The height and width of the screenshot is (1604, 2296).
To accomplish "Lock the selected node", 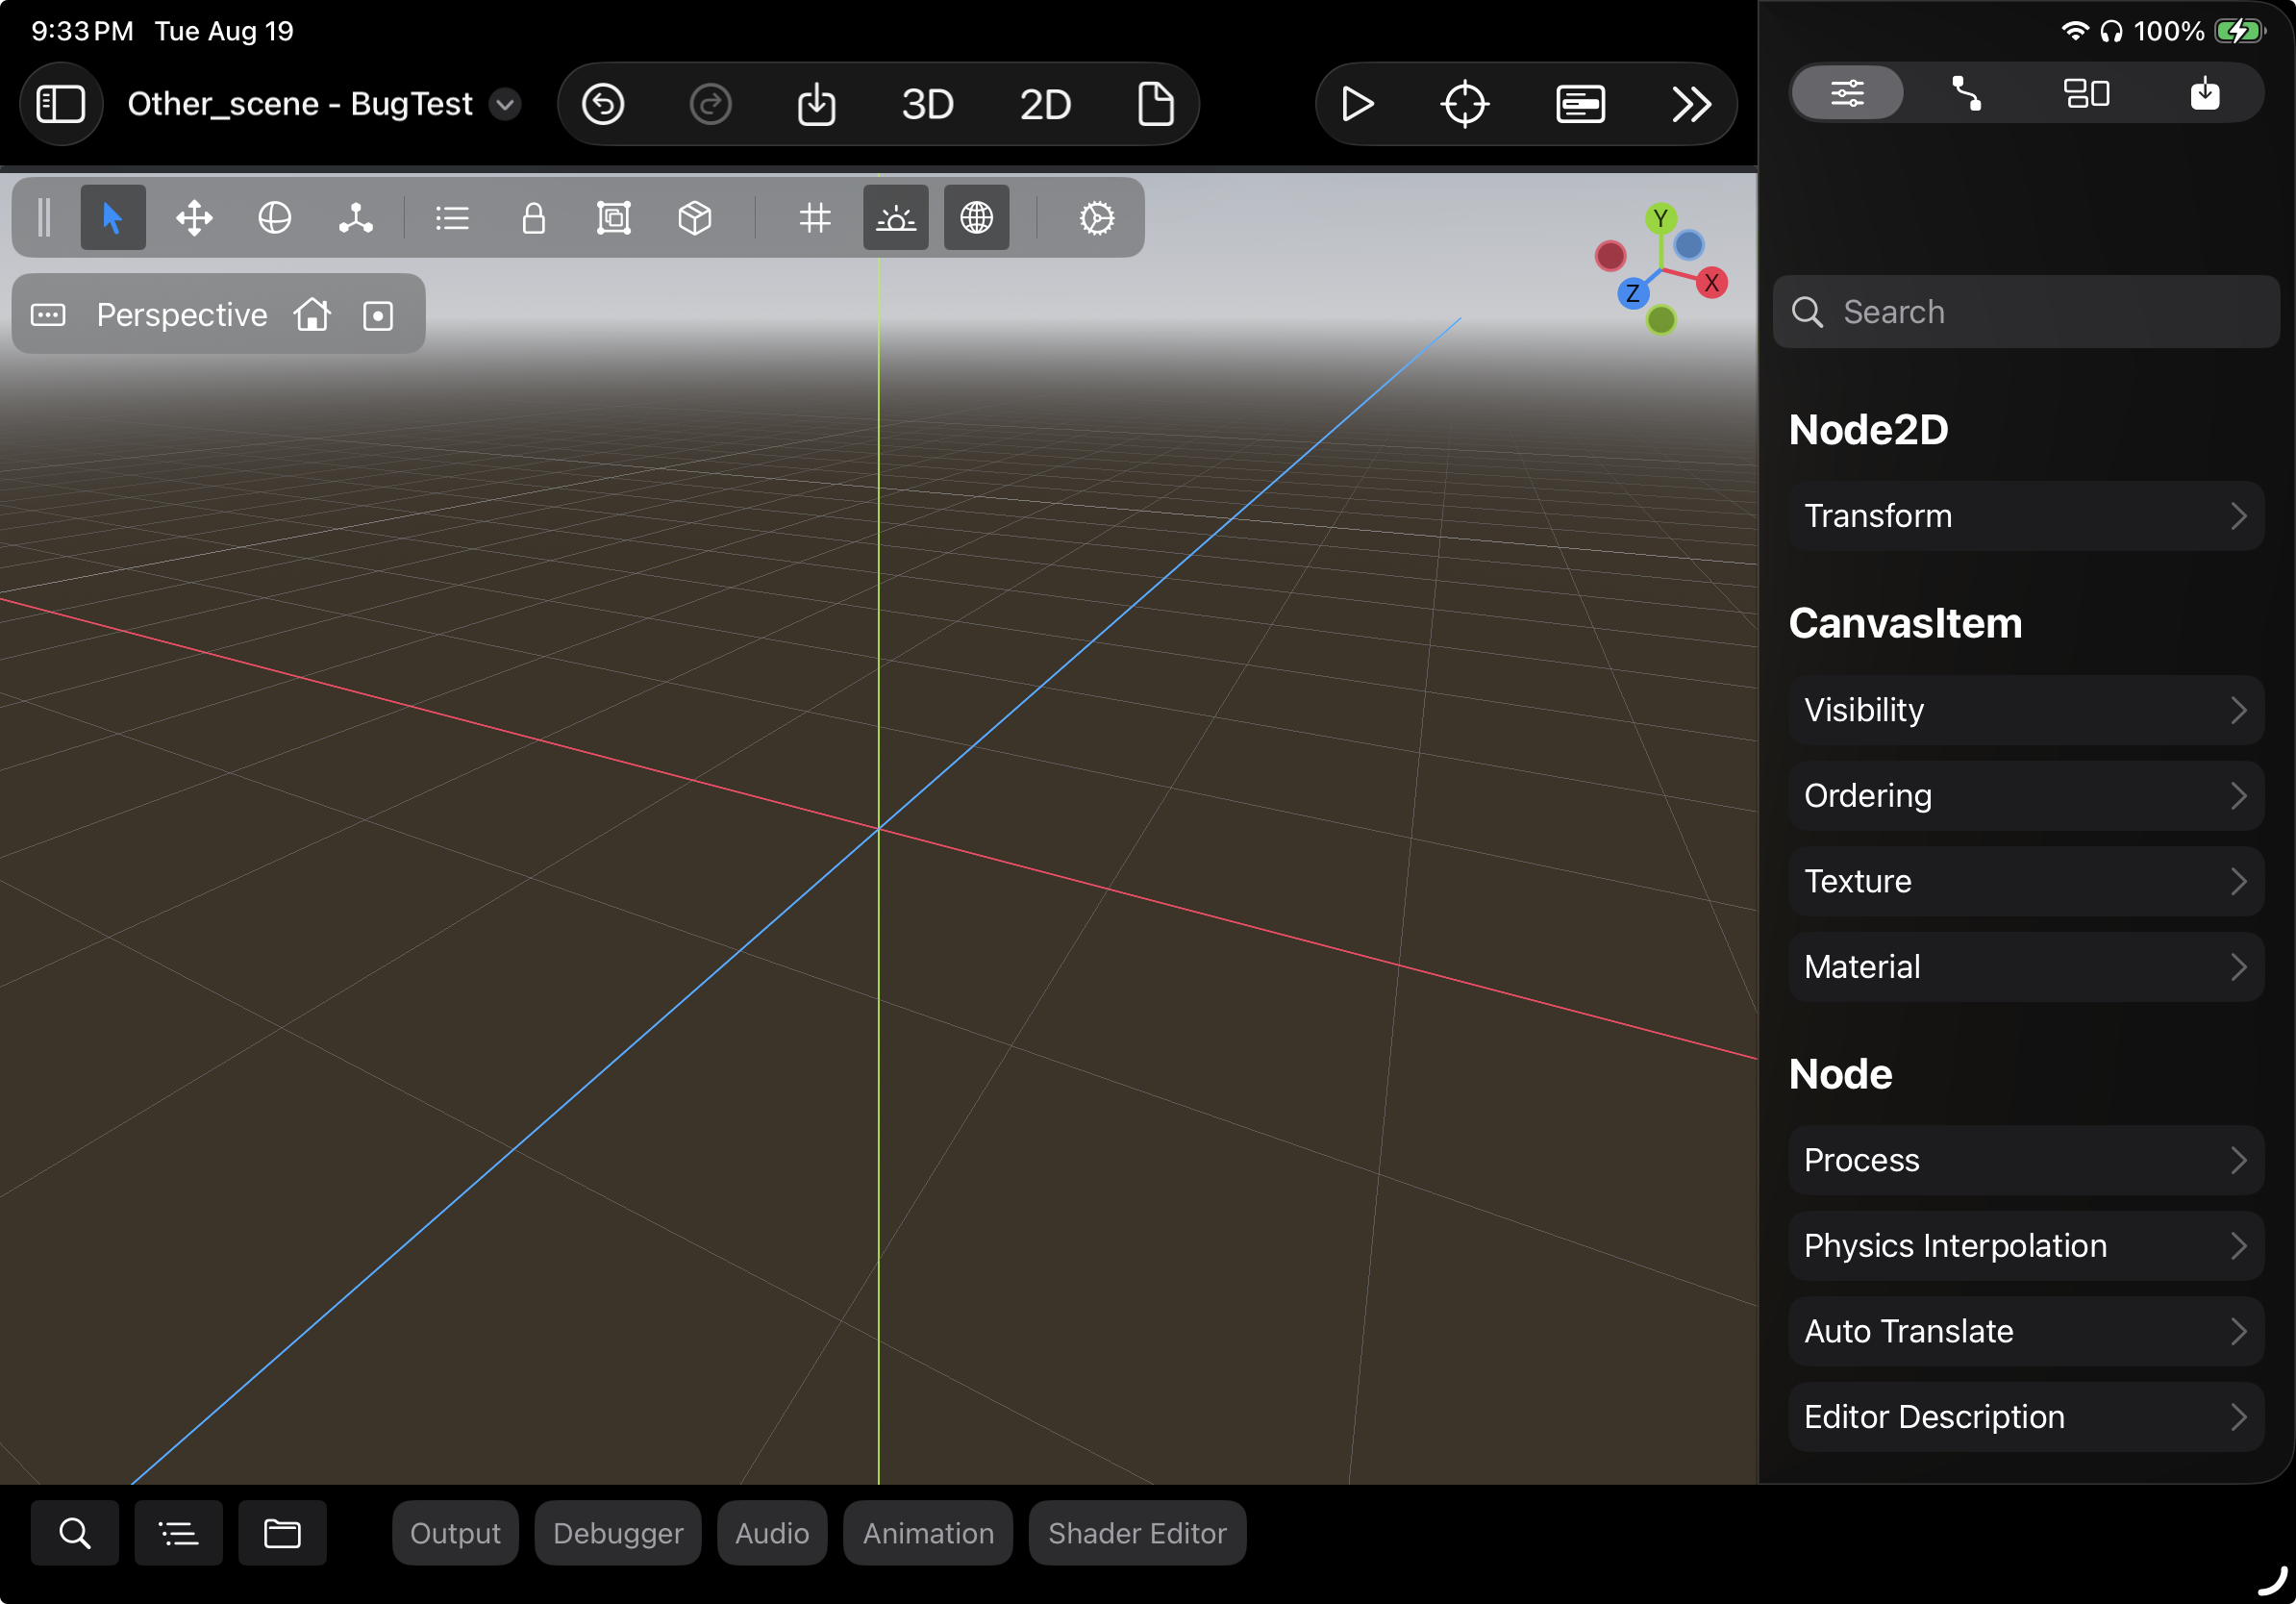I will point(534,218).
